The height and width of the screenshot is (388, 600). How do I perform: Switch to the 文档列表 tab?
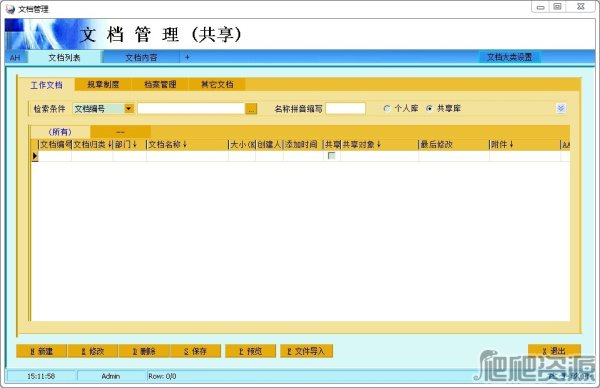[x=64, y=58]
